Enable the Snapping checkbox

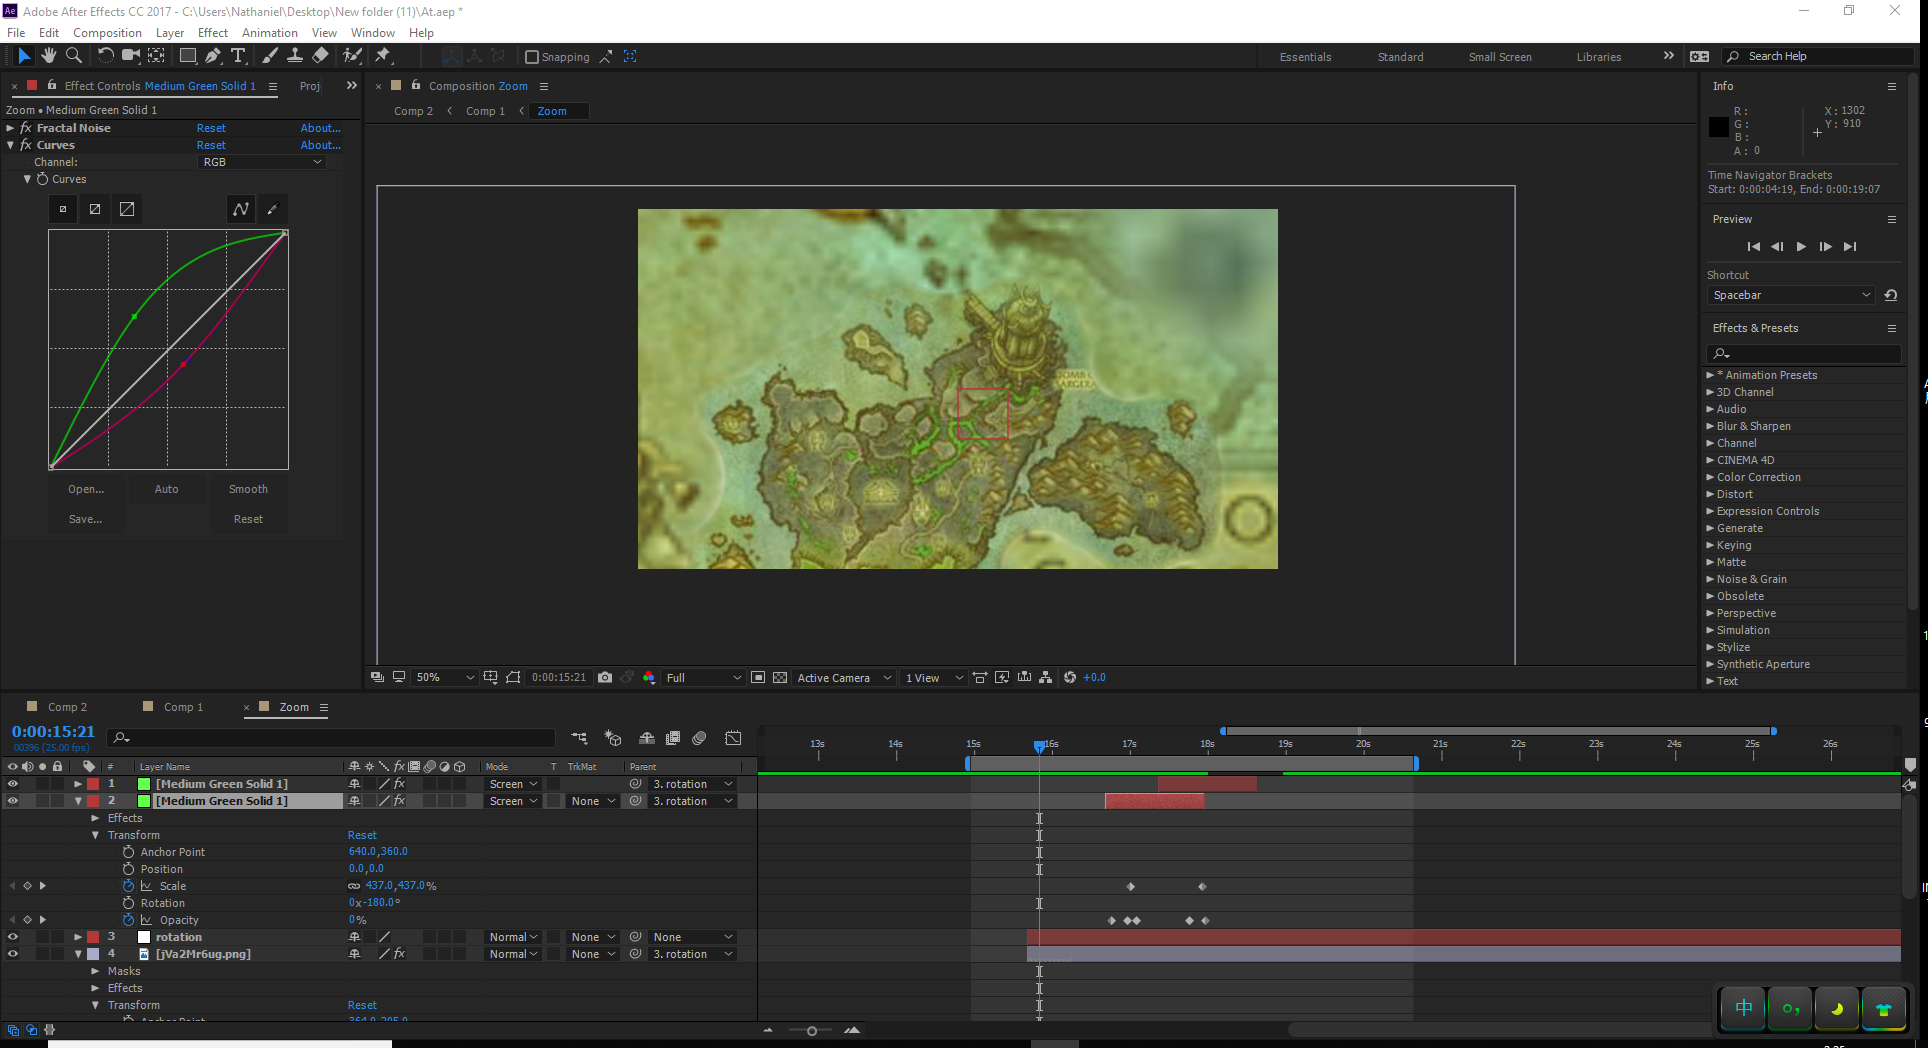tap(532, 57)
